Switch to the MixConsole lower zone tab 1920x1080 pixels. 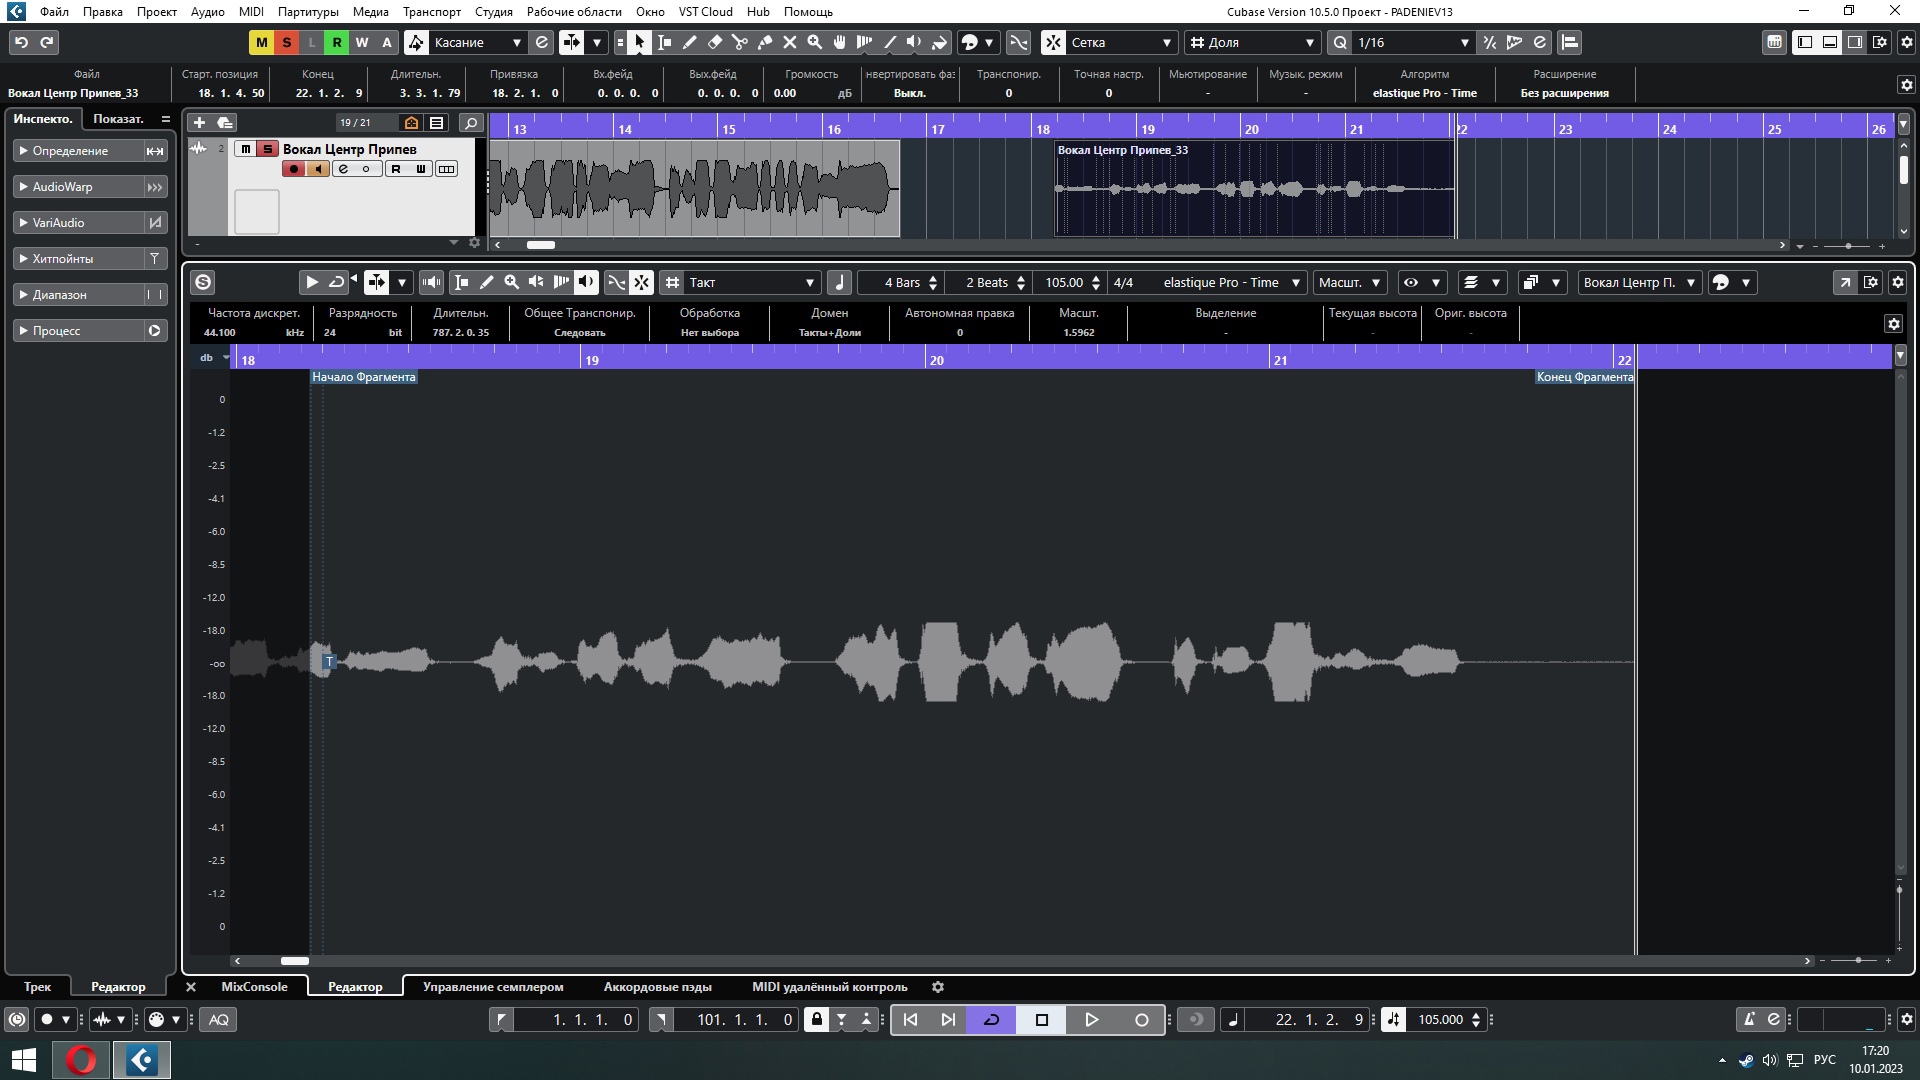(254, 986)
